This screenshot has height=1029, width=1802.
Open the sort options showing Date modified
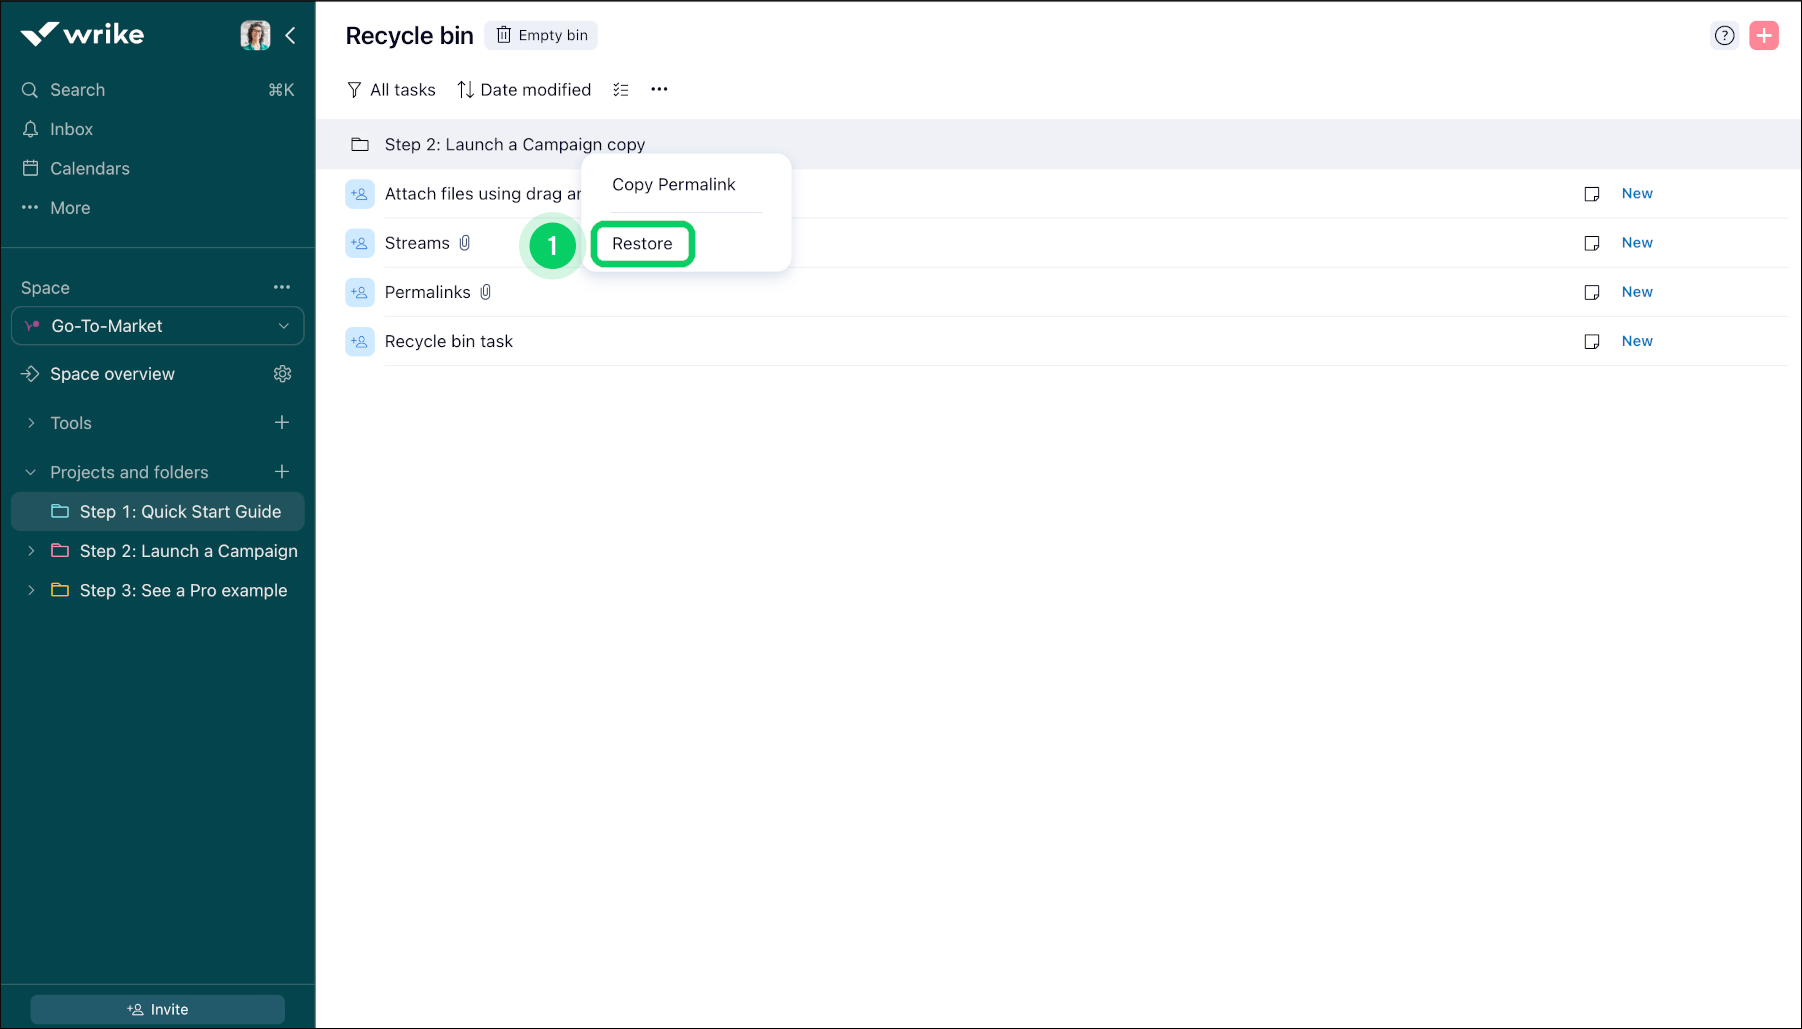(x=523, y=89)
